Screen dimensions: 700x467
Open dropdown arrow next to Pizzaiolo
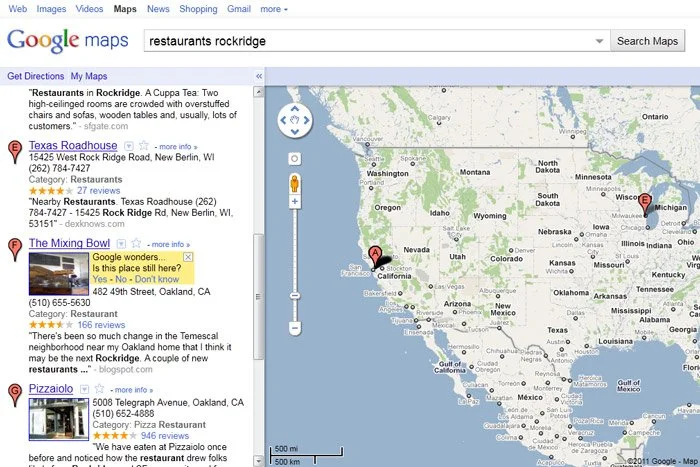(x=84, y=389)
